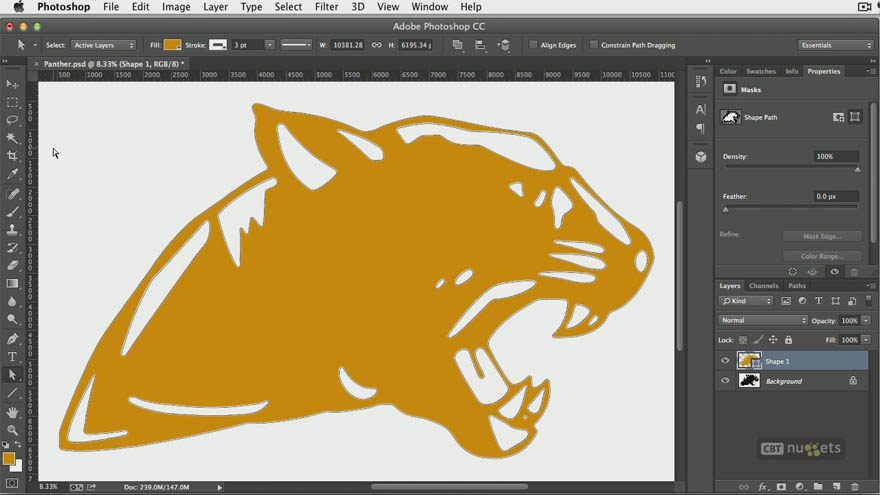Switch to the Channels tab

tap(763, 286)
